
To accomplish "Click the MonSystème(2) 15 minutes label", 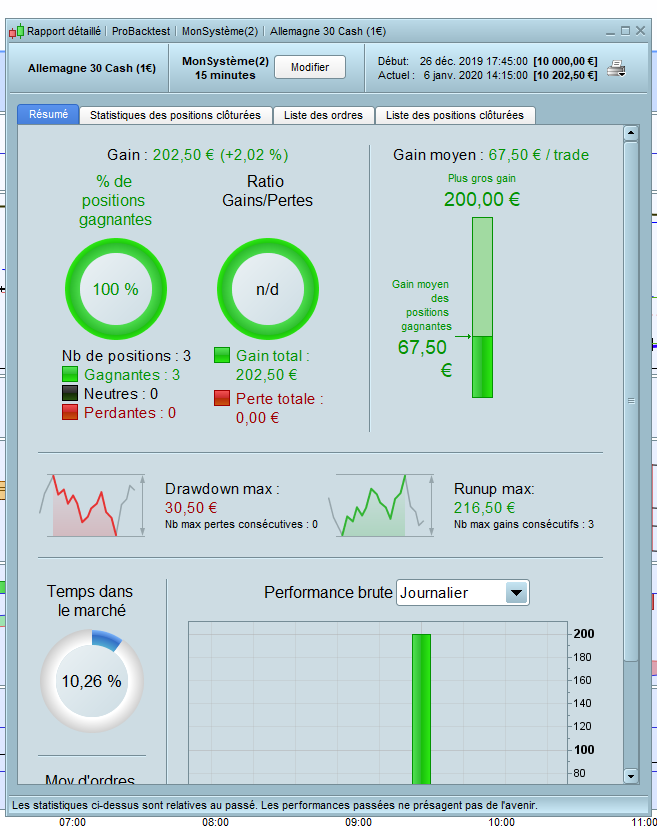I will point(225,68).
